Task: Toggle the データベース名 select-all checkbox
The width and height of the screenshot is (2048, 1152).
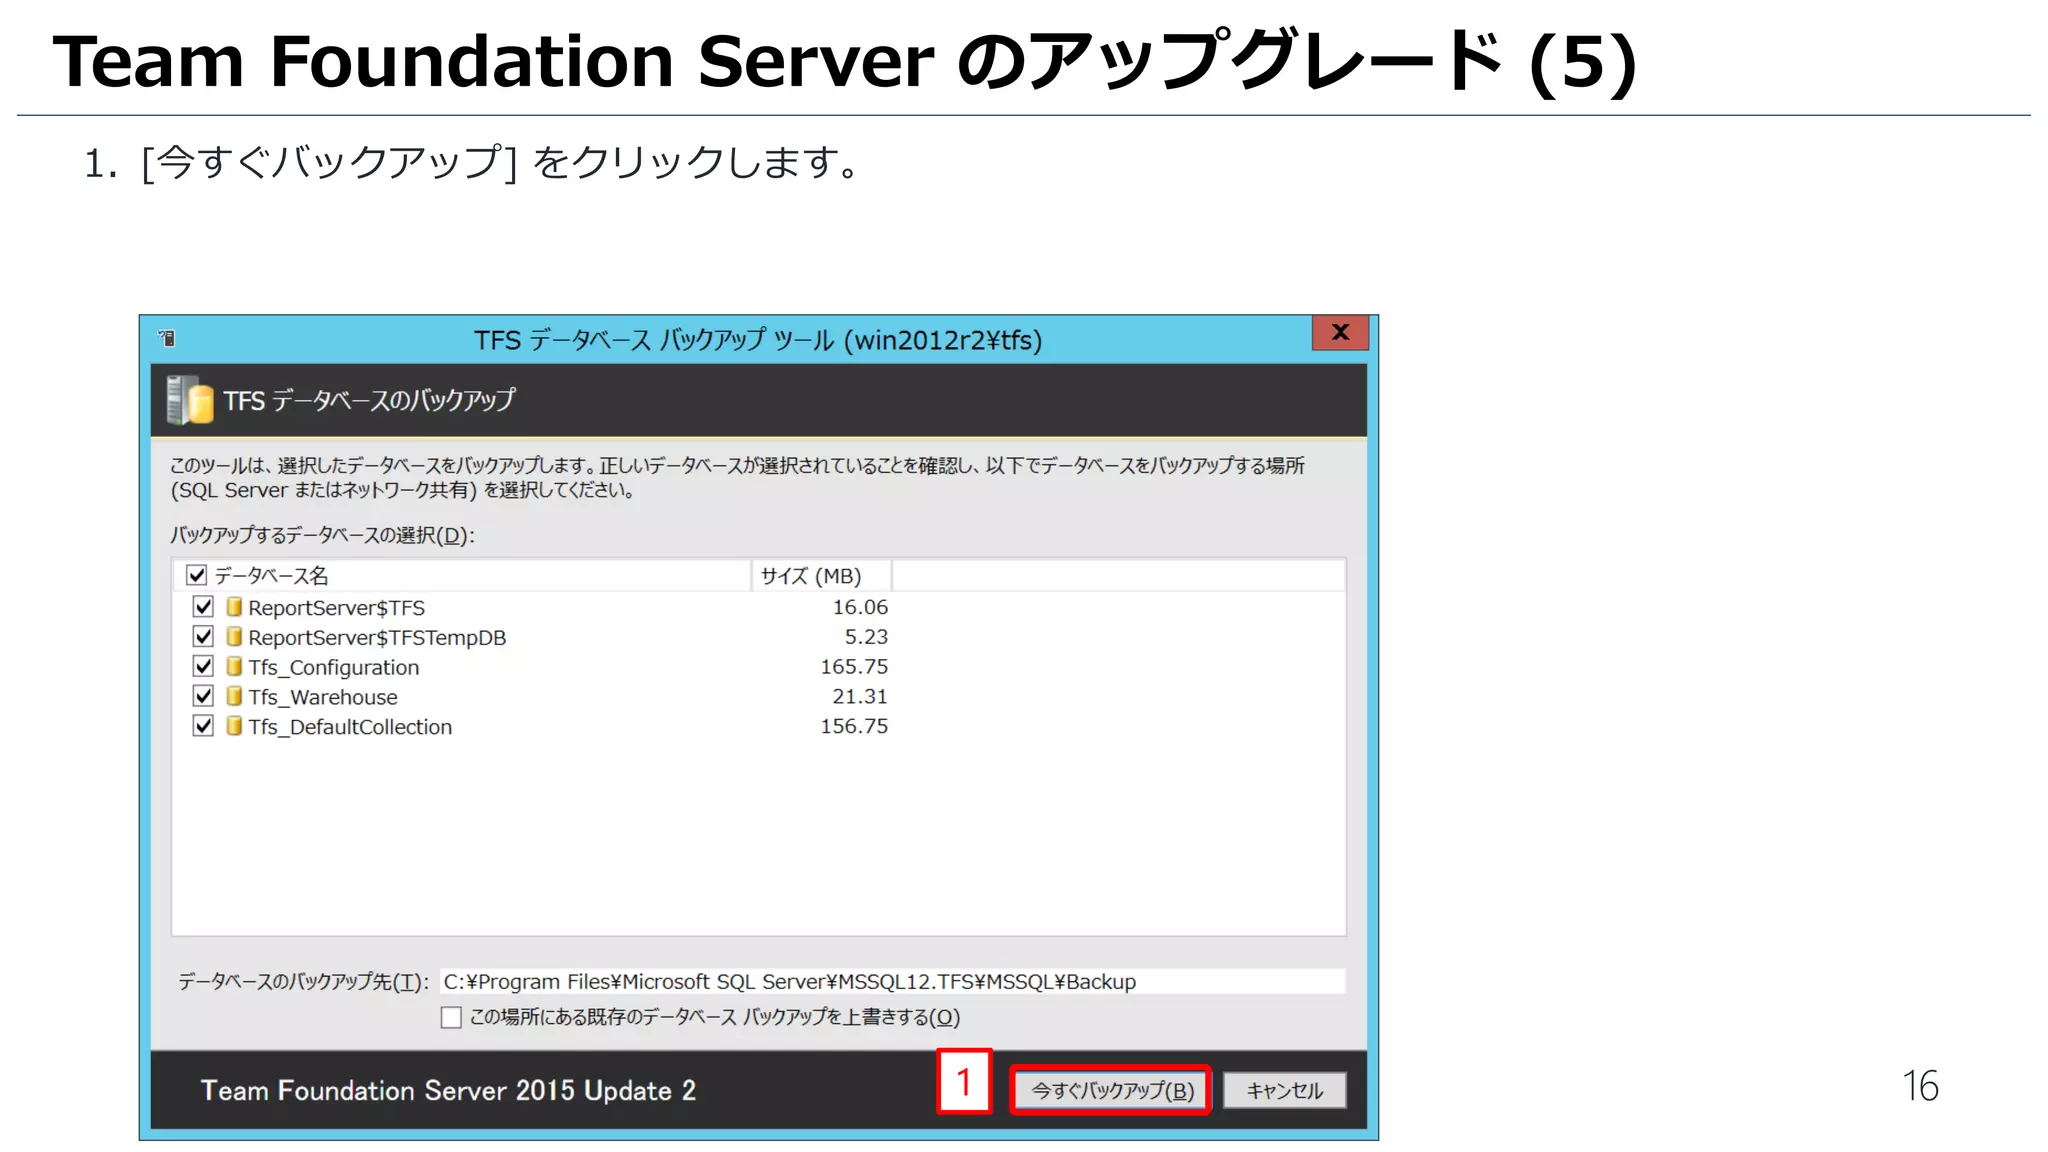Action: click(x=197, y=575)
